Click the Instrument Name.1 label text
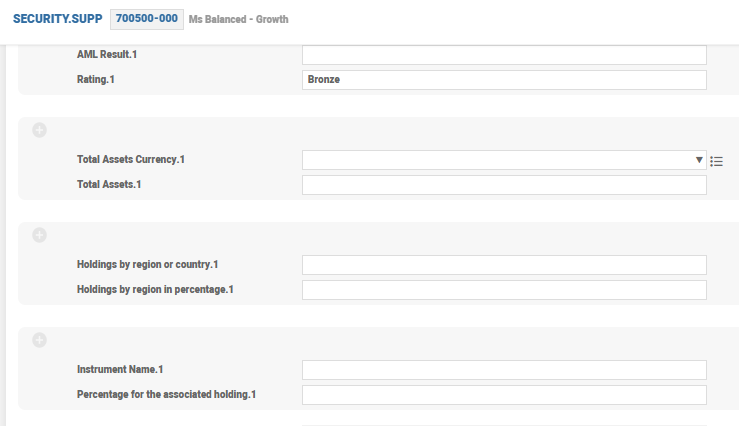 (x=120, y=369)
